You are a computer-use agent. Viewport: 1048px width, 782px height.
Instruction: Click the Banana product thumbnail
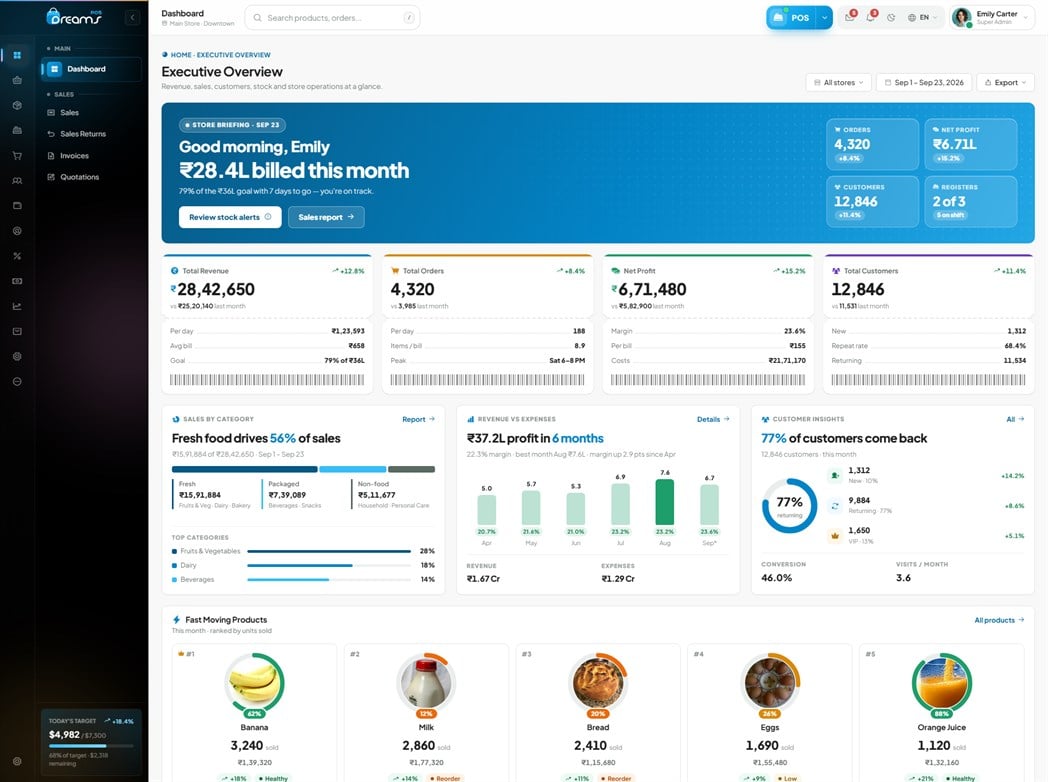pyautogui.click(x=254, y=682)
